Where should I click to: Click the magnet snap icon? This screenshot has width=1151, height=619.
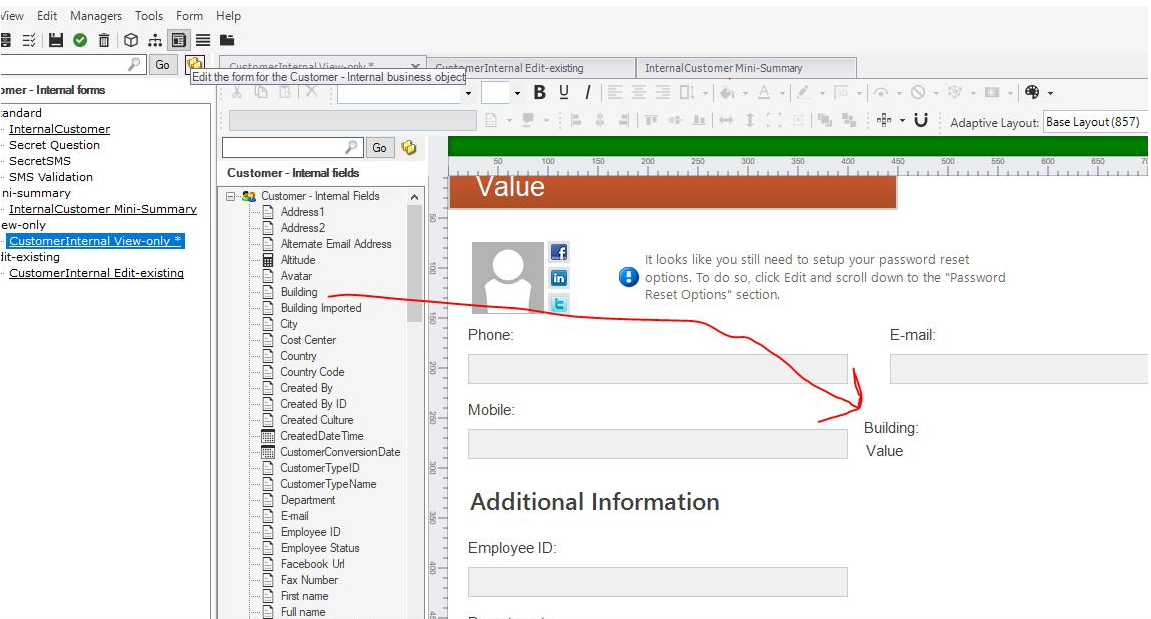click(921, 120)
